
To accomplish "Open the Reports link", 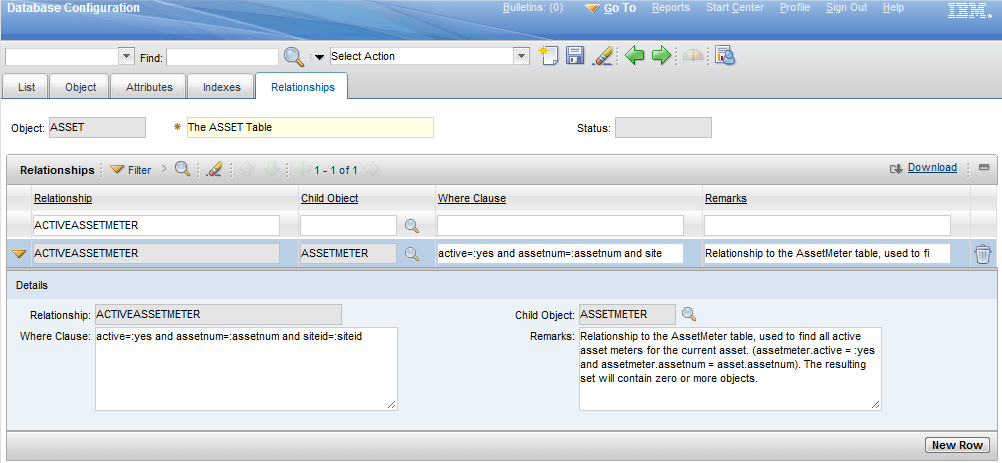I will coord(670,8).
